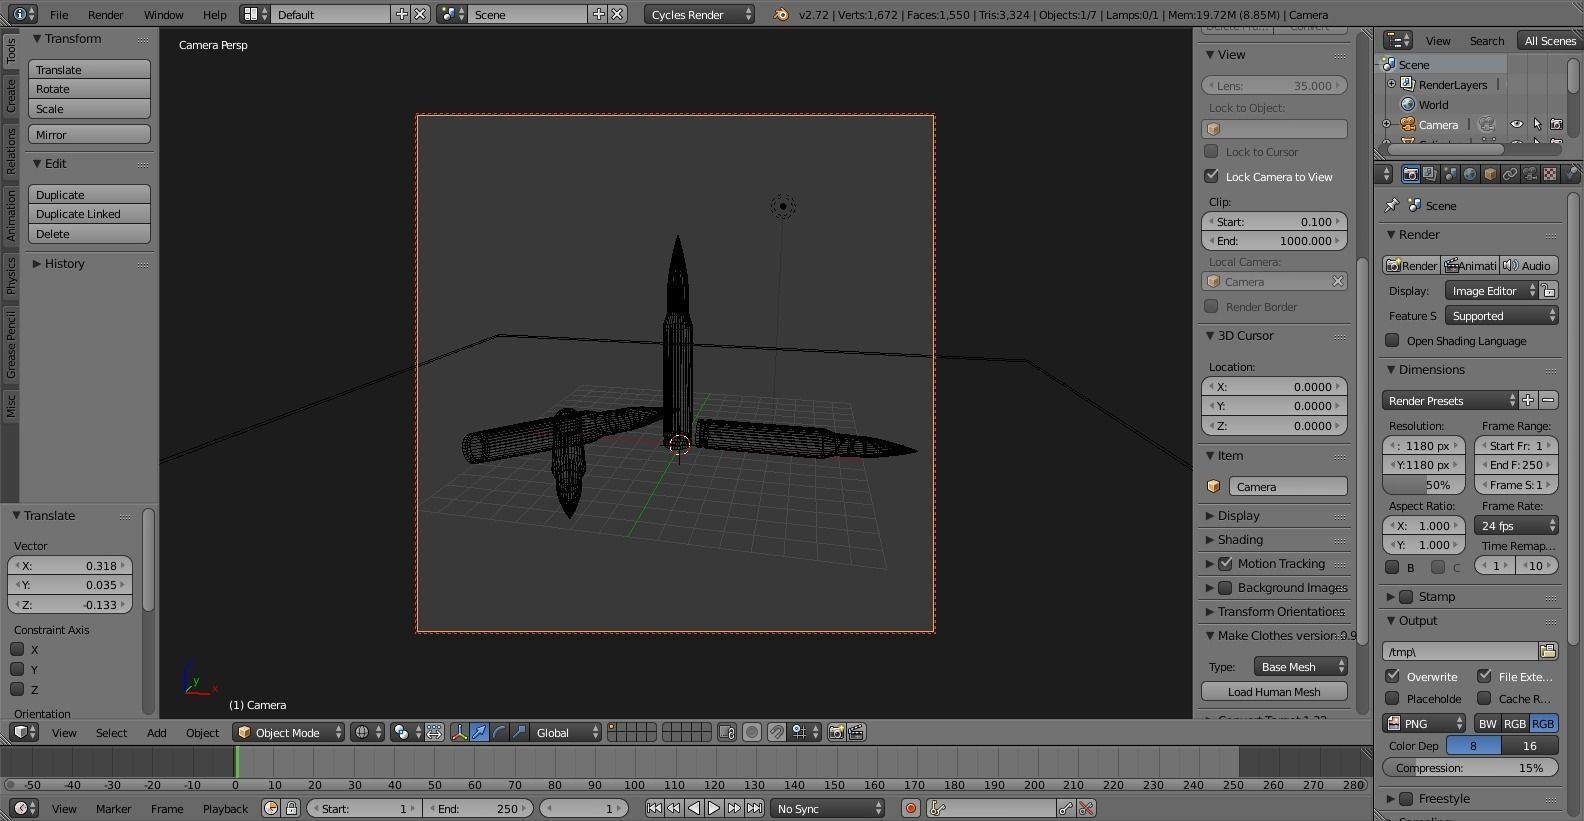Click the Blender logo in the top bar
This screenshot has height=821, width=1584.
coord(781,14)
